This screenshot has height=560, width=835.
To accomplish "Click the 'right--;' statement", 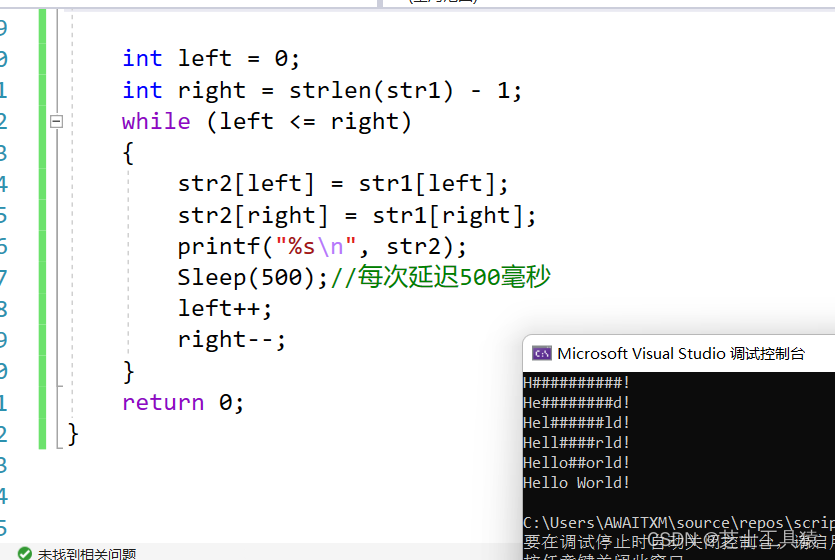I will pyautogui.click(x=232, y=340).
